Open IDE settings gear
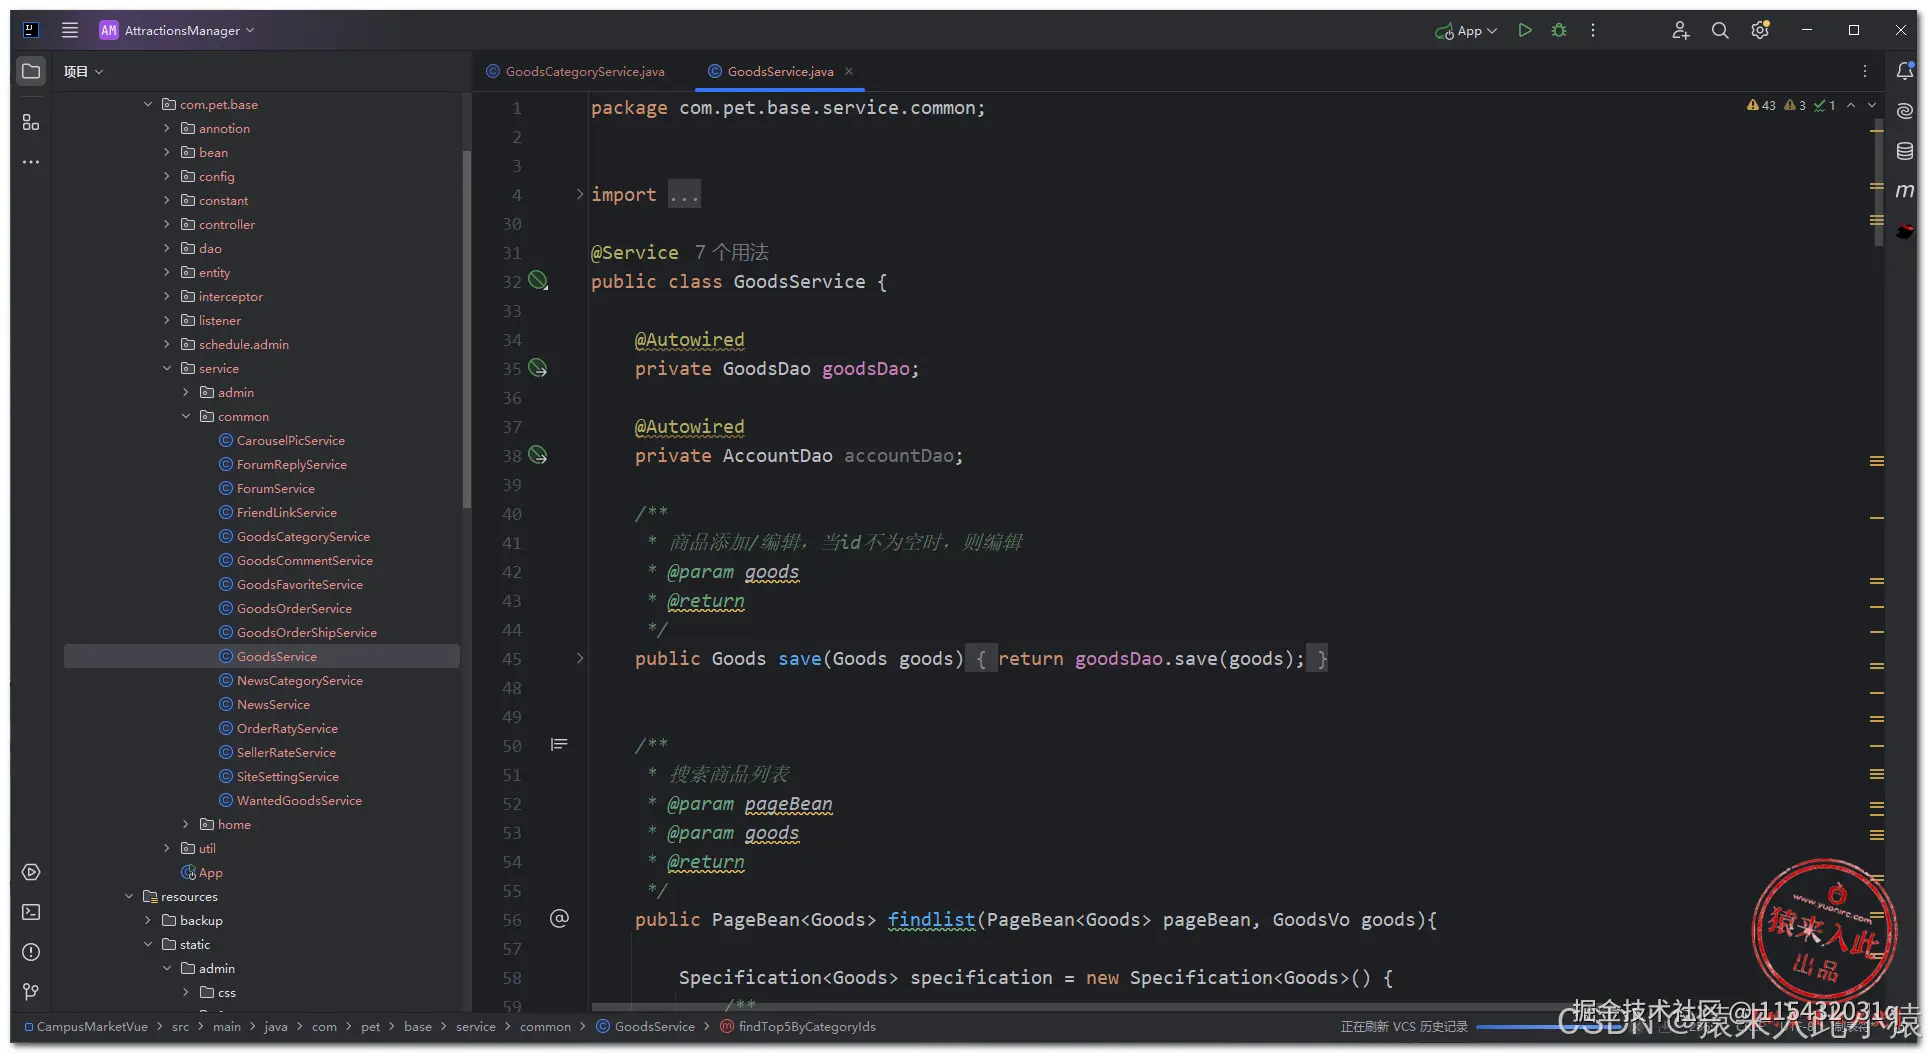1928x1054 pixels. tap(1760, 30)
